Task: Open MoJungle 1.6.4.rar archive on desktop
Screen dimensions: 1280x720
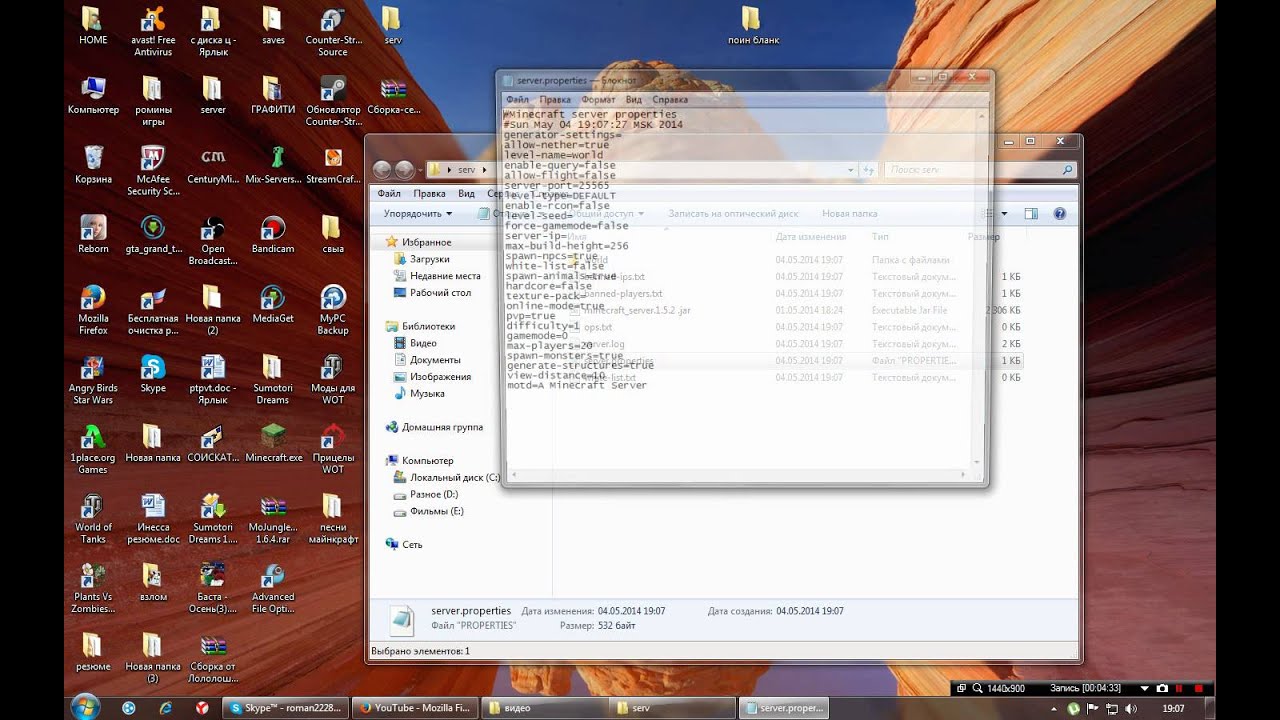Action: [273, 518]
